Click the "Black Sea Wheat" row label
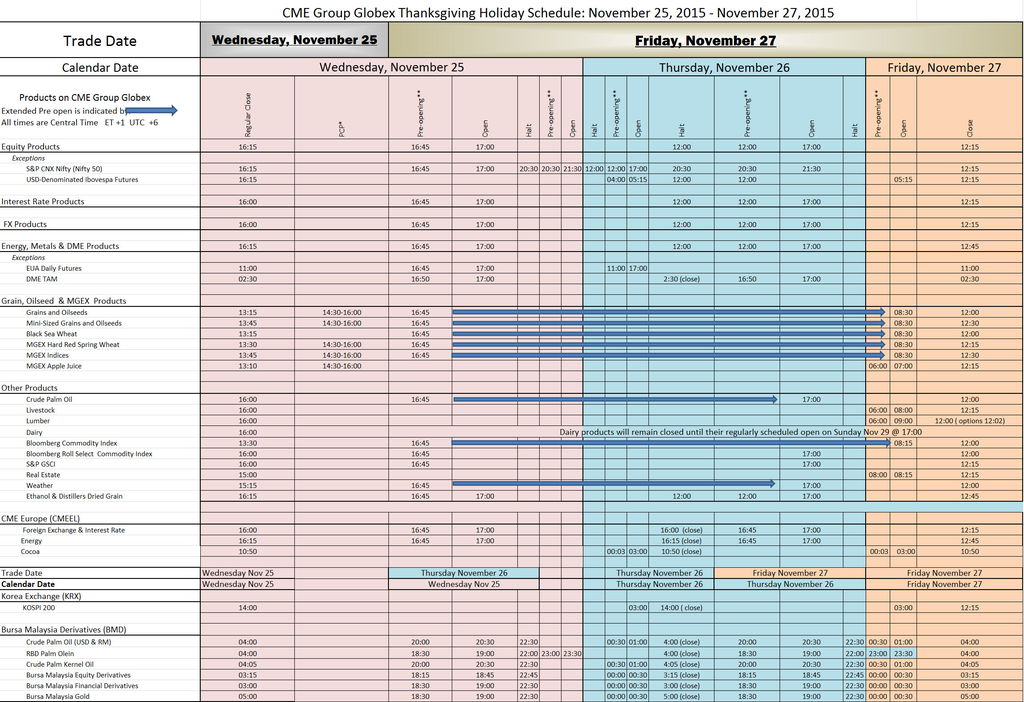This screenshot has width=1024, height=702. click(x=52, y=334)
